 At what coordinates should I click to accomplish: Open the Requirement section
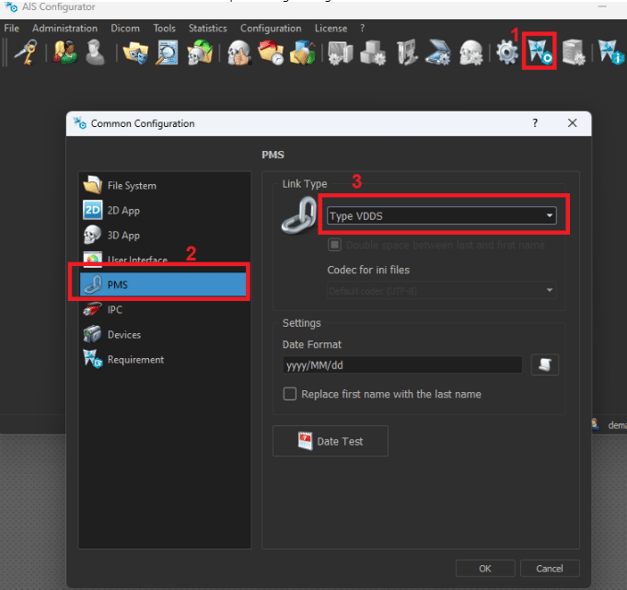[135, 360]
